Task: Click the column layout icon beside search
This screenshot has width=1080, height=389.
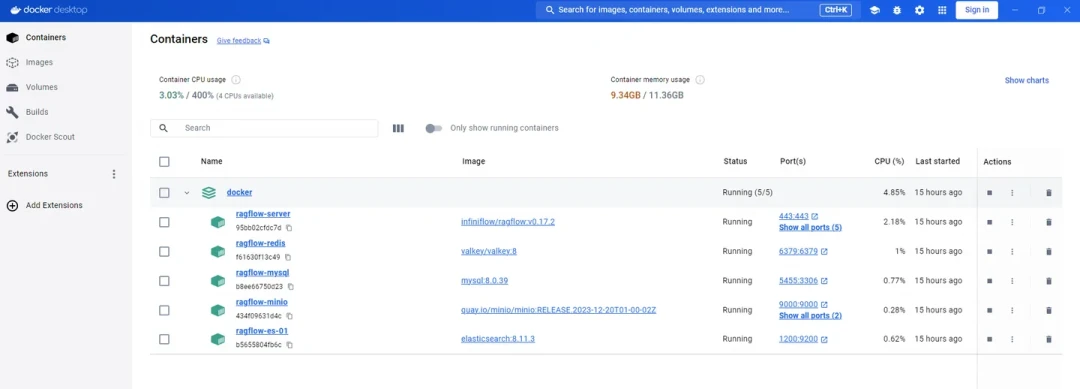Action: coord(398,128)
